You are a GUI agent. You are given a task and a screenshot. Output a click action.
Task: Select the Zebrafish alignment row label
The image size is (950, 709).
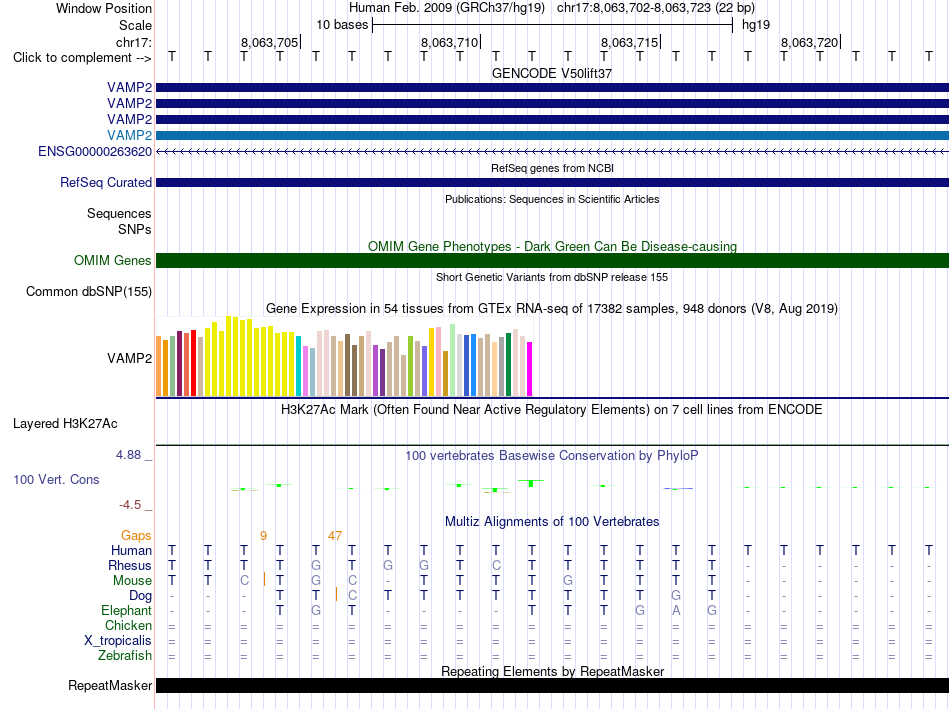[125, 656]
